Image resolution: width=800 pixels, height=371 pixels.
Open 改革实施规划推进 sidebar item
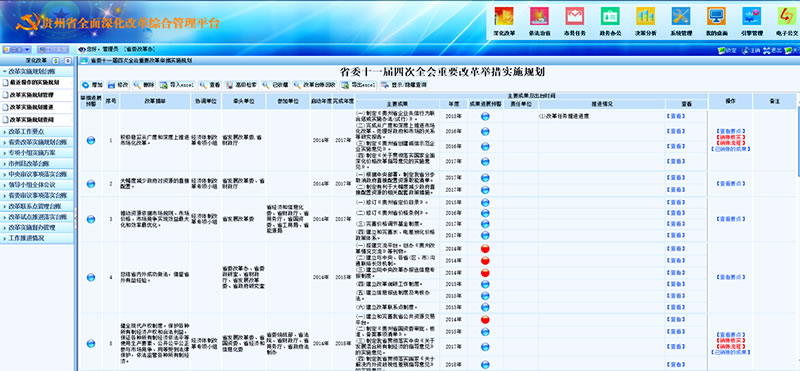(x=37, y=107)
